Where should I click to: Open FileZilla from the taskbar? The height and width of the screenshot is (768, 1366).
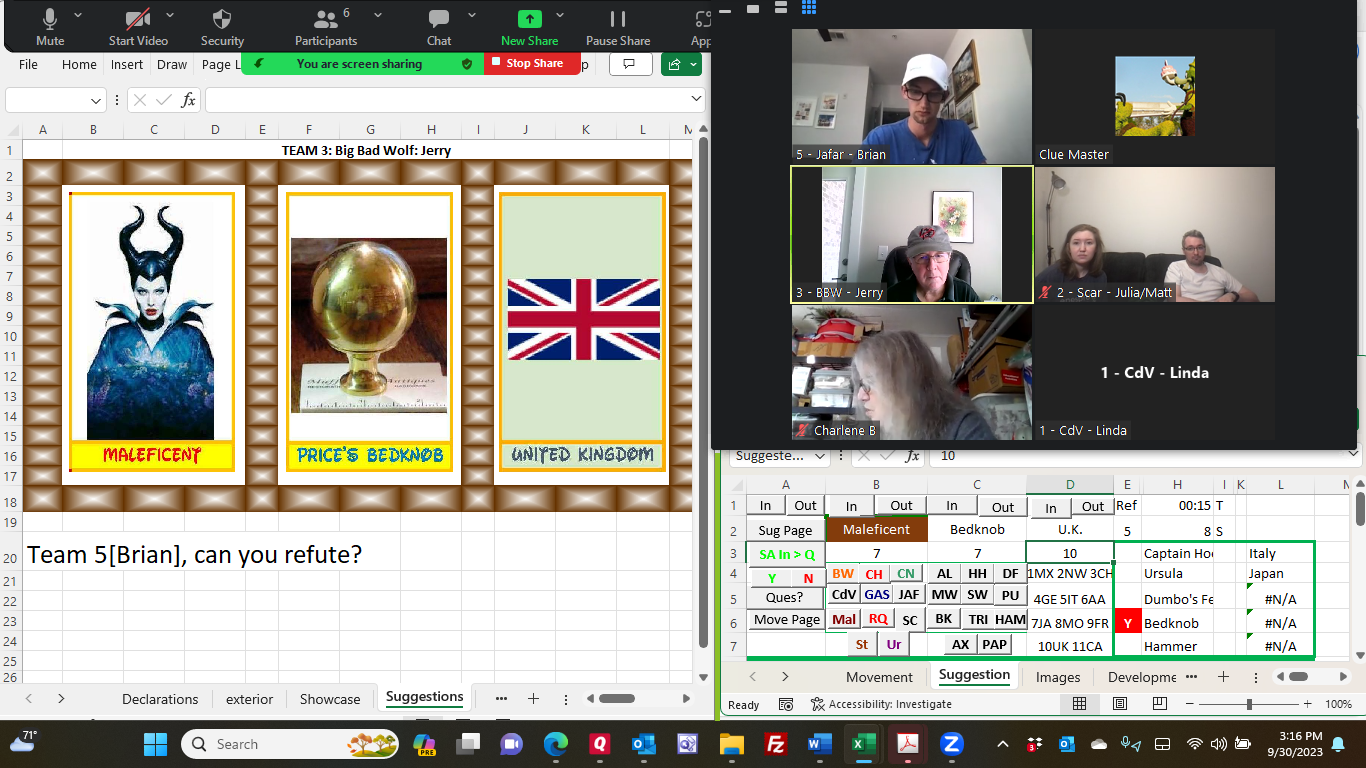[x=775, y=744]
